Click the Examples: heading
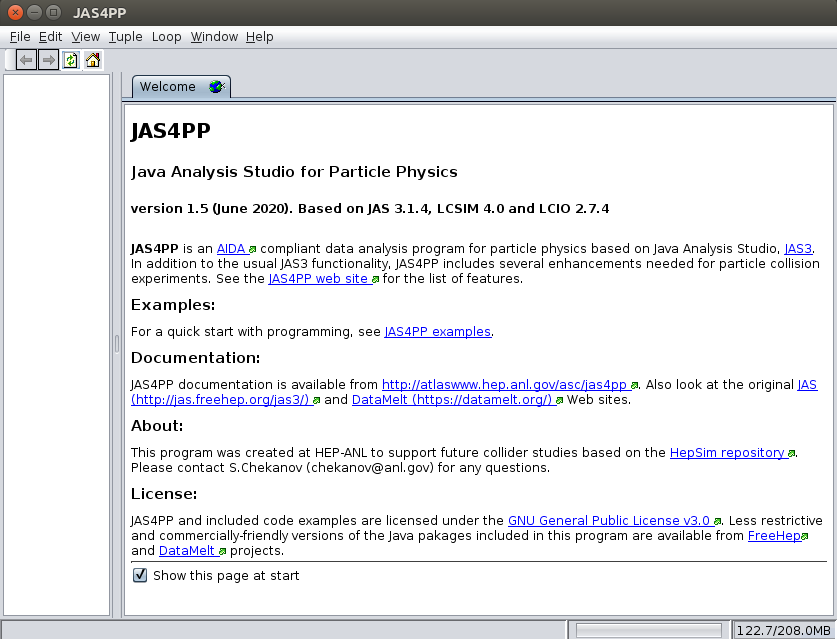Image resolution: width=837 pixels, height=639 pixels. tap(173, 305)
